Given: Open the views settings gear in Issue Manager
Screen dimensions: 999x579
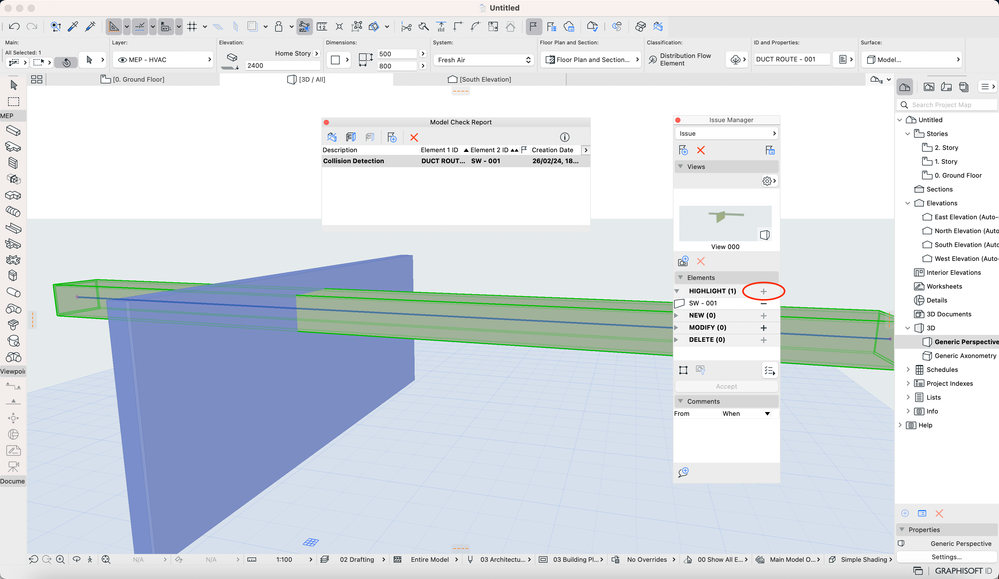Looking at the screenshot, I should click(x=767, y=181).
